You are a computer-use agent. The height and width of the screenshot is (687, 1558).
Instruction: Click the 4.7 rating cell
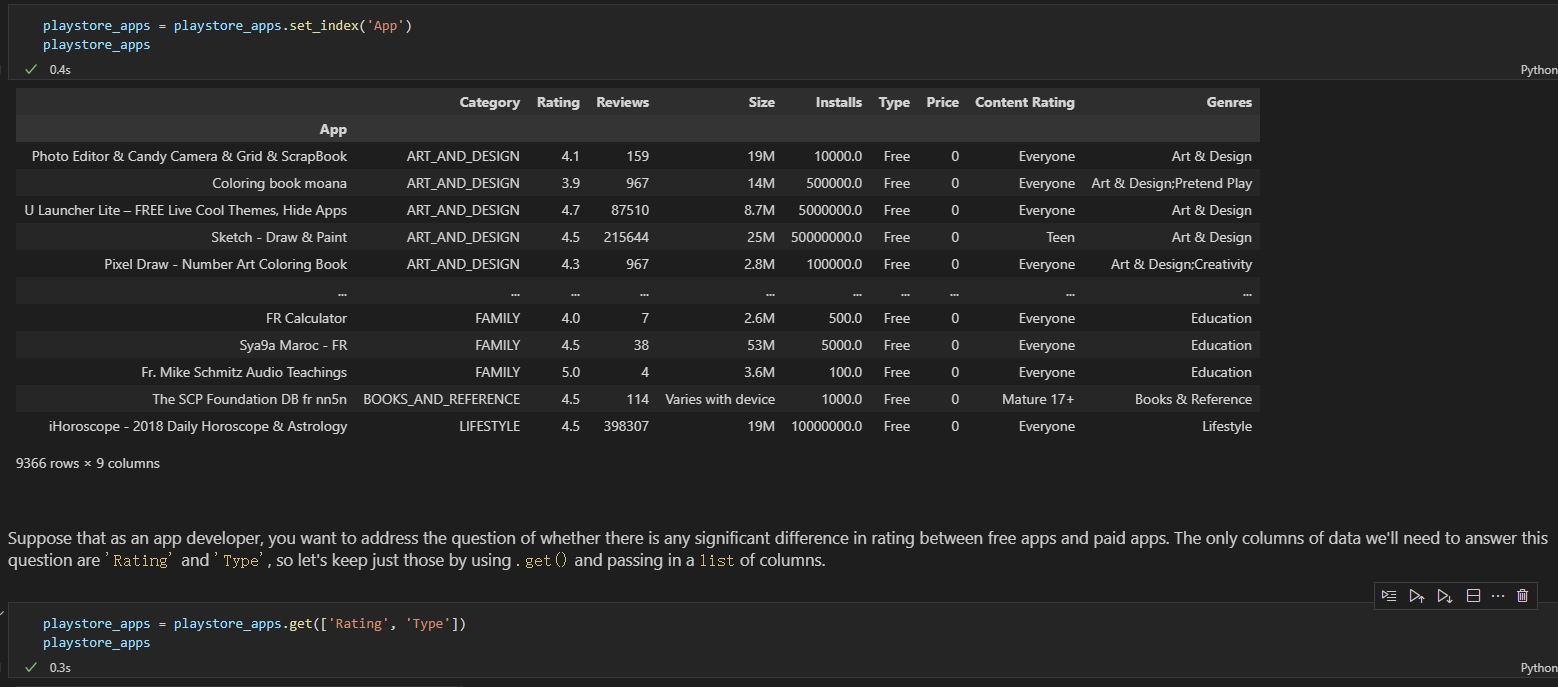tap(570, 210)
